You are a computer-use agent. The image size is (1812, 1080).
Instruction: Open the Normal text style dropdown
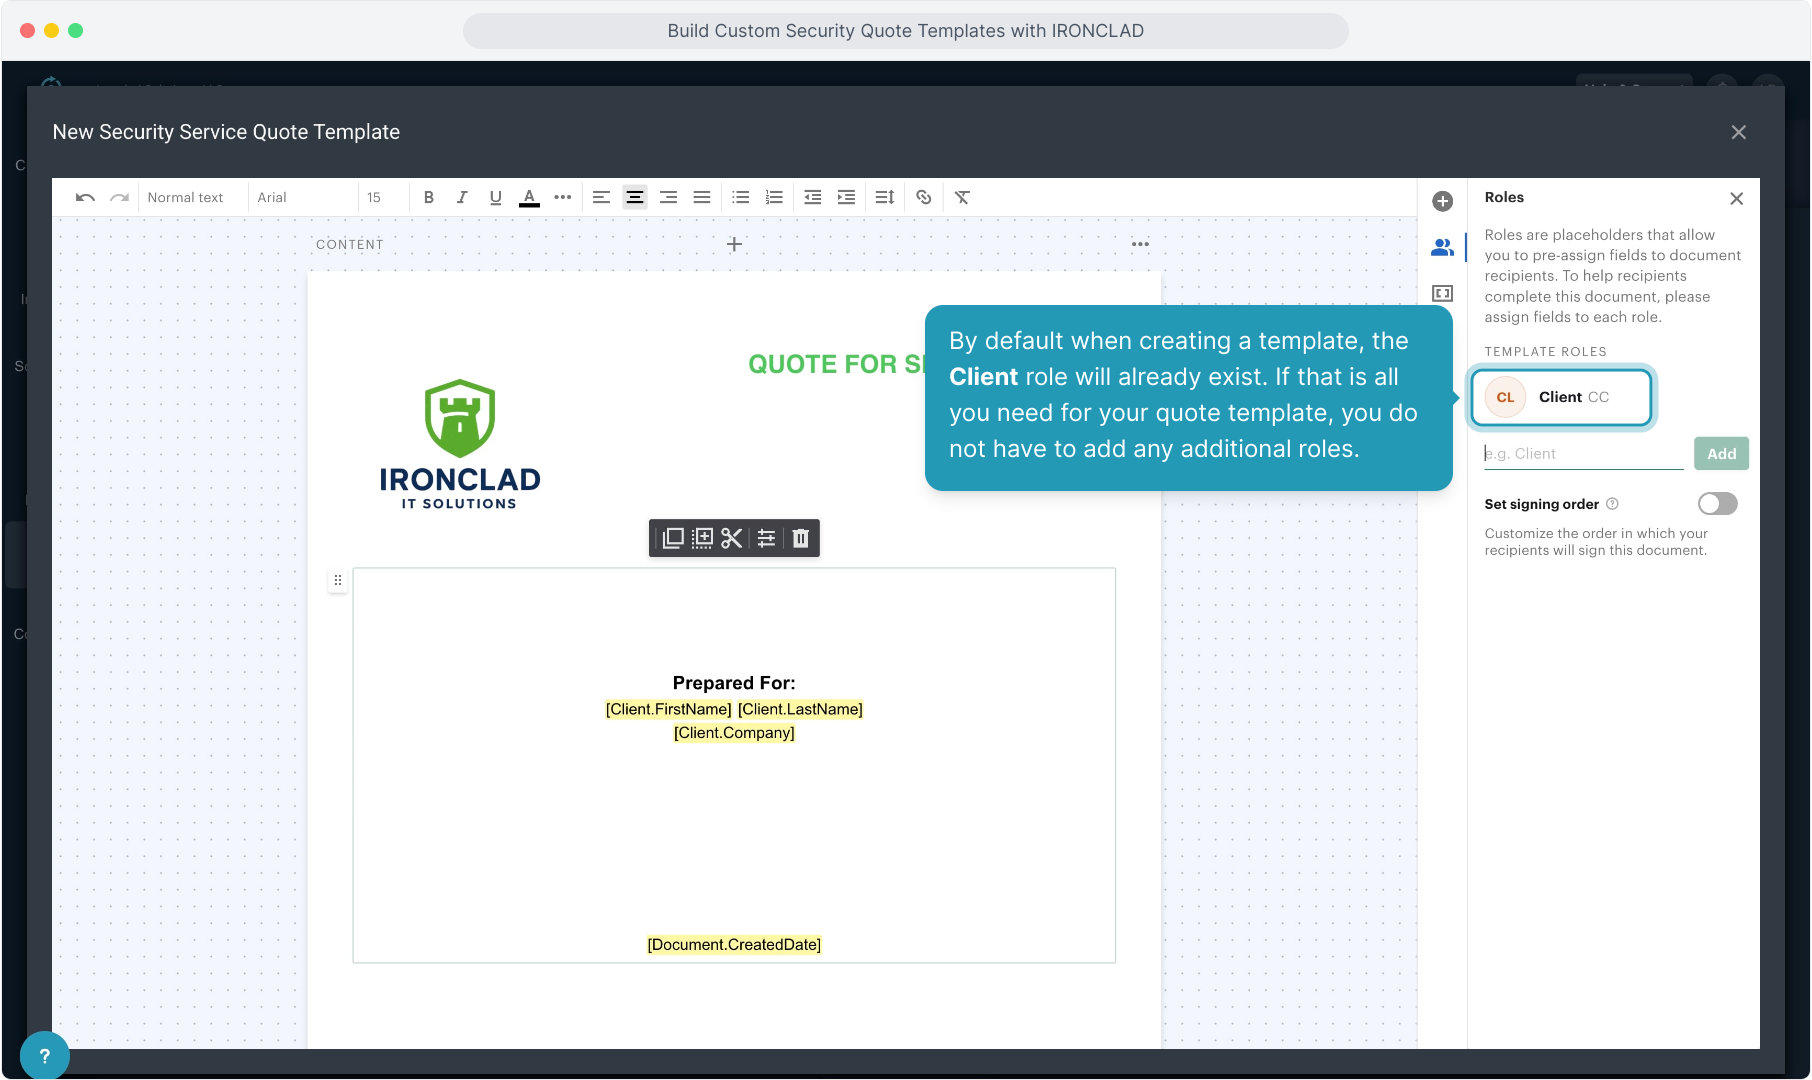coord(186,198)
